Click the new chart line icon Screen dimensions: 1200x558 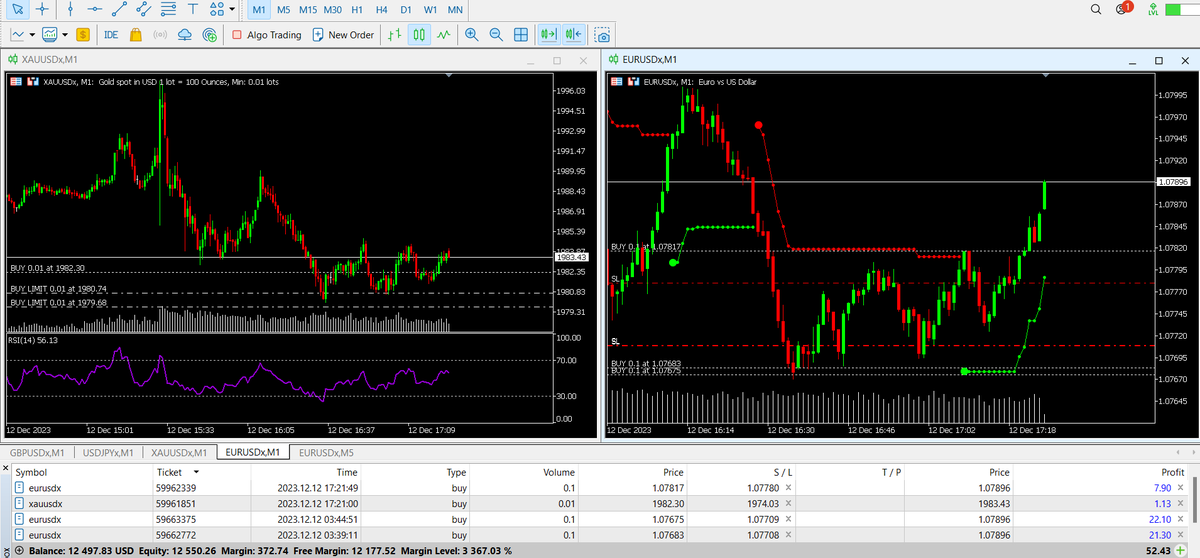17,34
